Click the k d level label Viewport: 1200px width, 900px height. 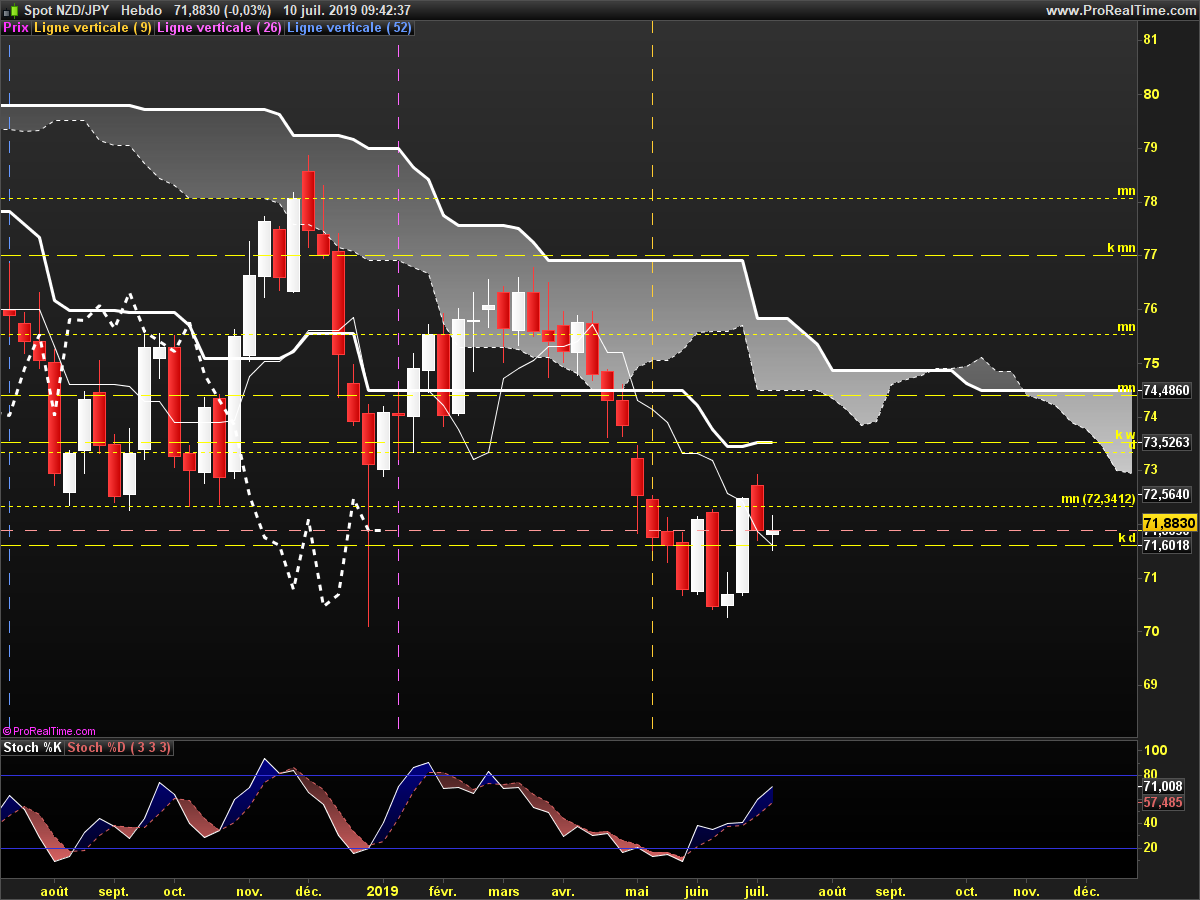tap(1127, 538)
